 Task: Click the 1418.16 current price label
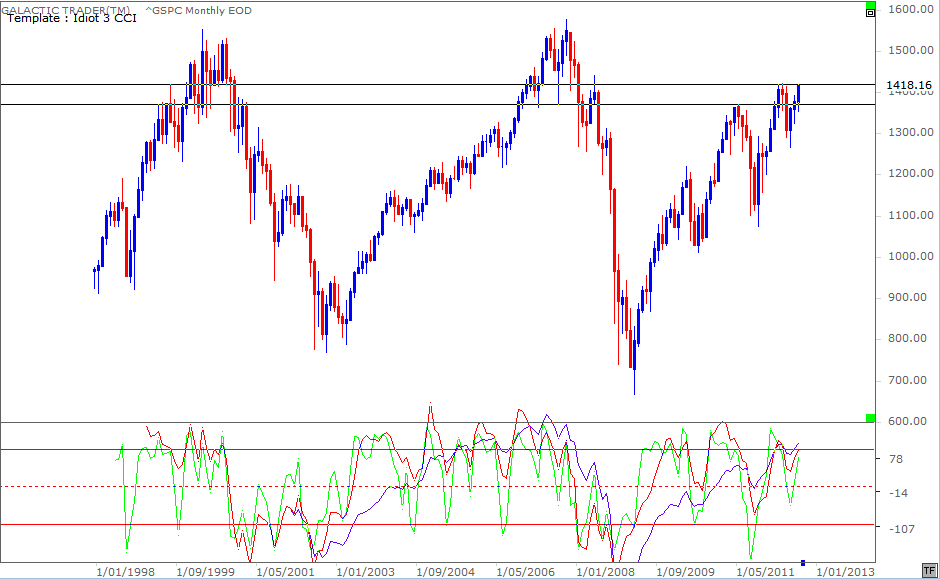coord(909,86)
